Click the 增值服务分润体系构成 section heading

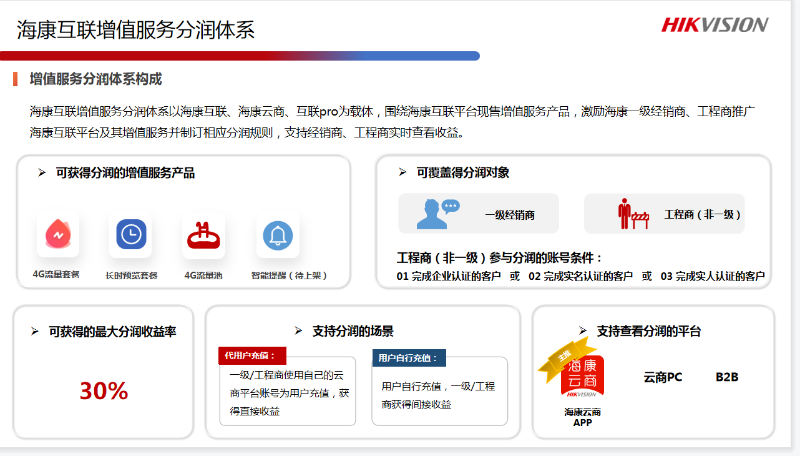[96, 79]
